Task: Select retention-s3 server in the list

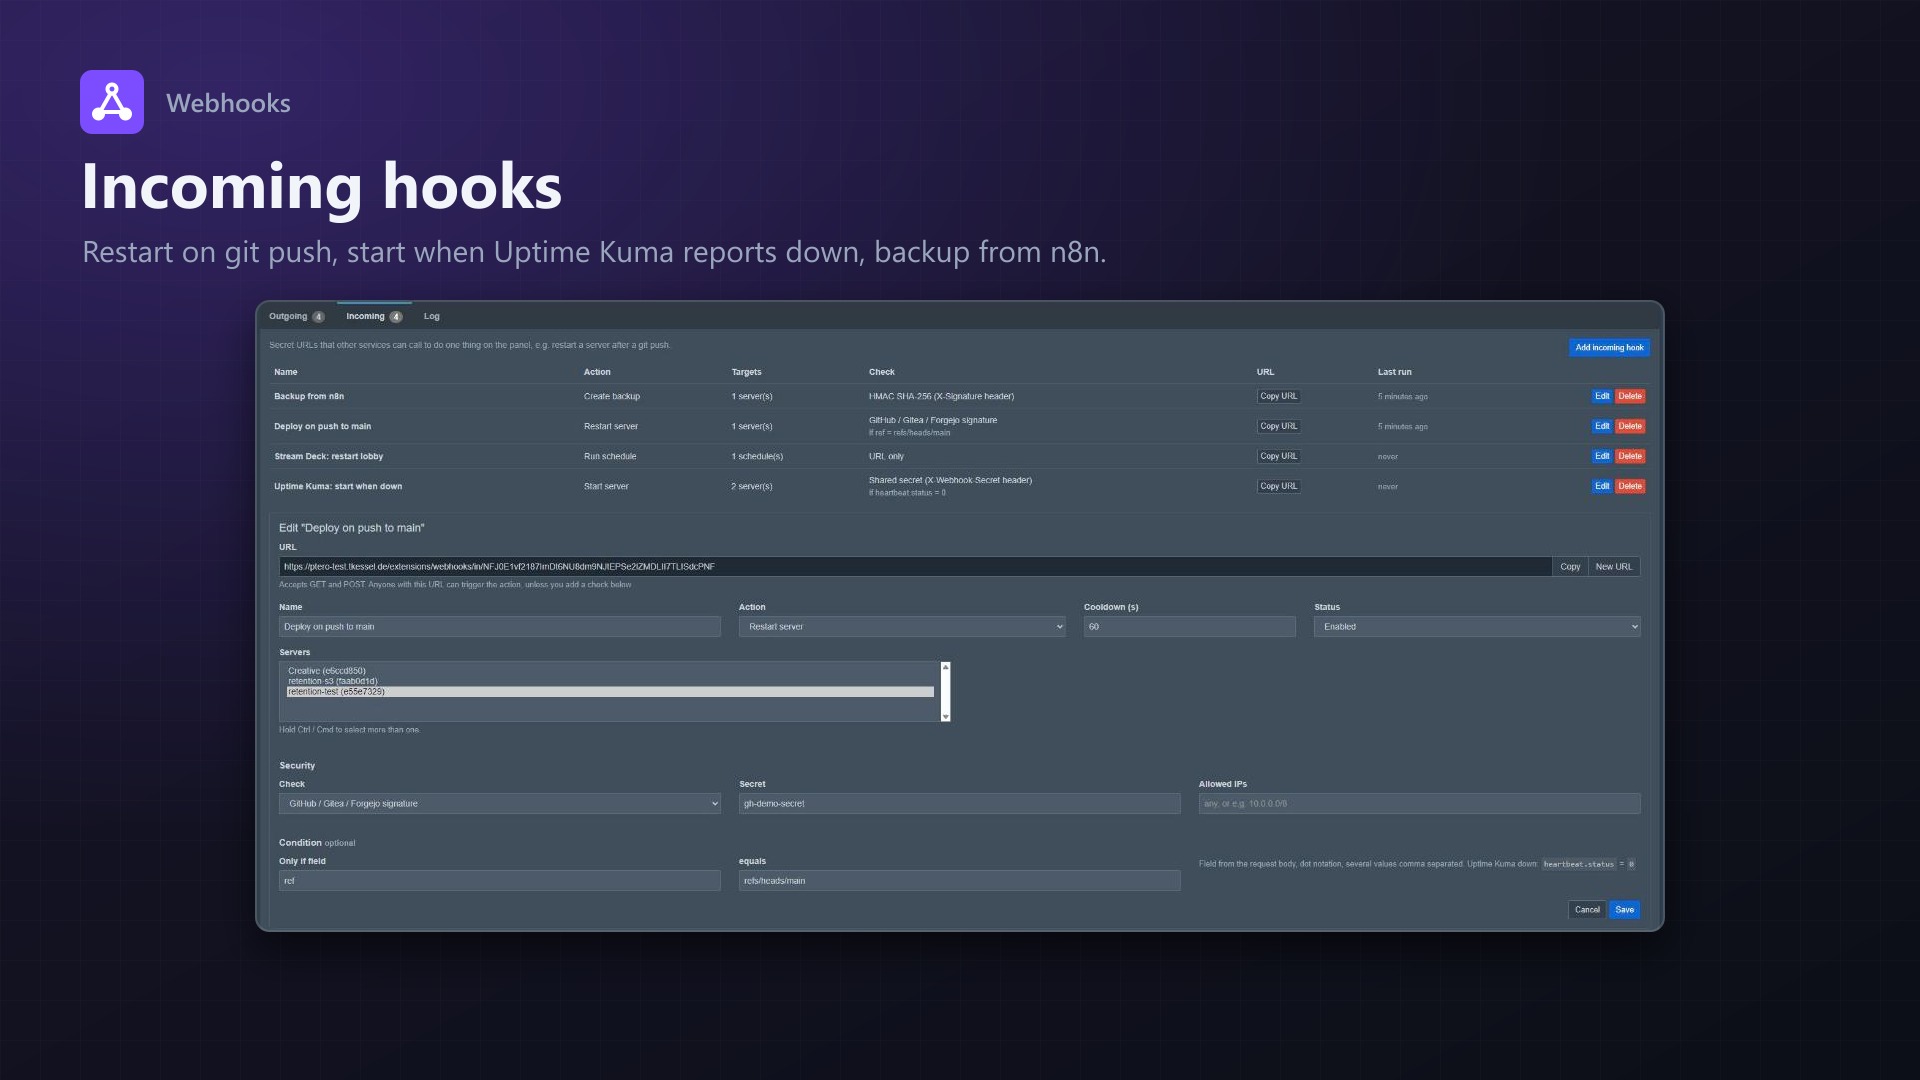Action: 610,681
